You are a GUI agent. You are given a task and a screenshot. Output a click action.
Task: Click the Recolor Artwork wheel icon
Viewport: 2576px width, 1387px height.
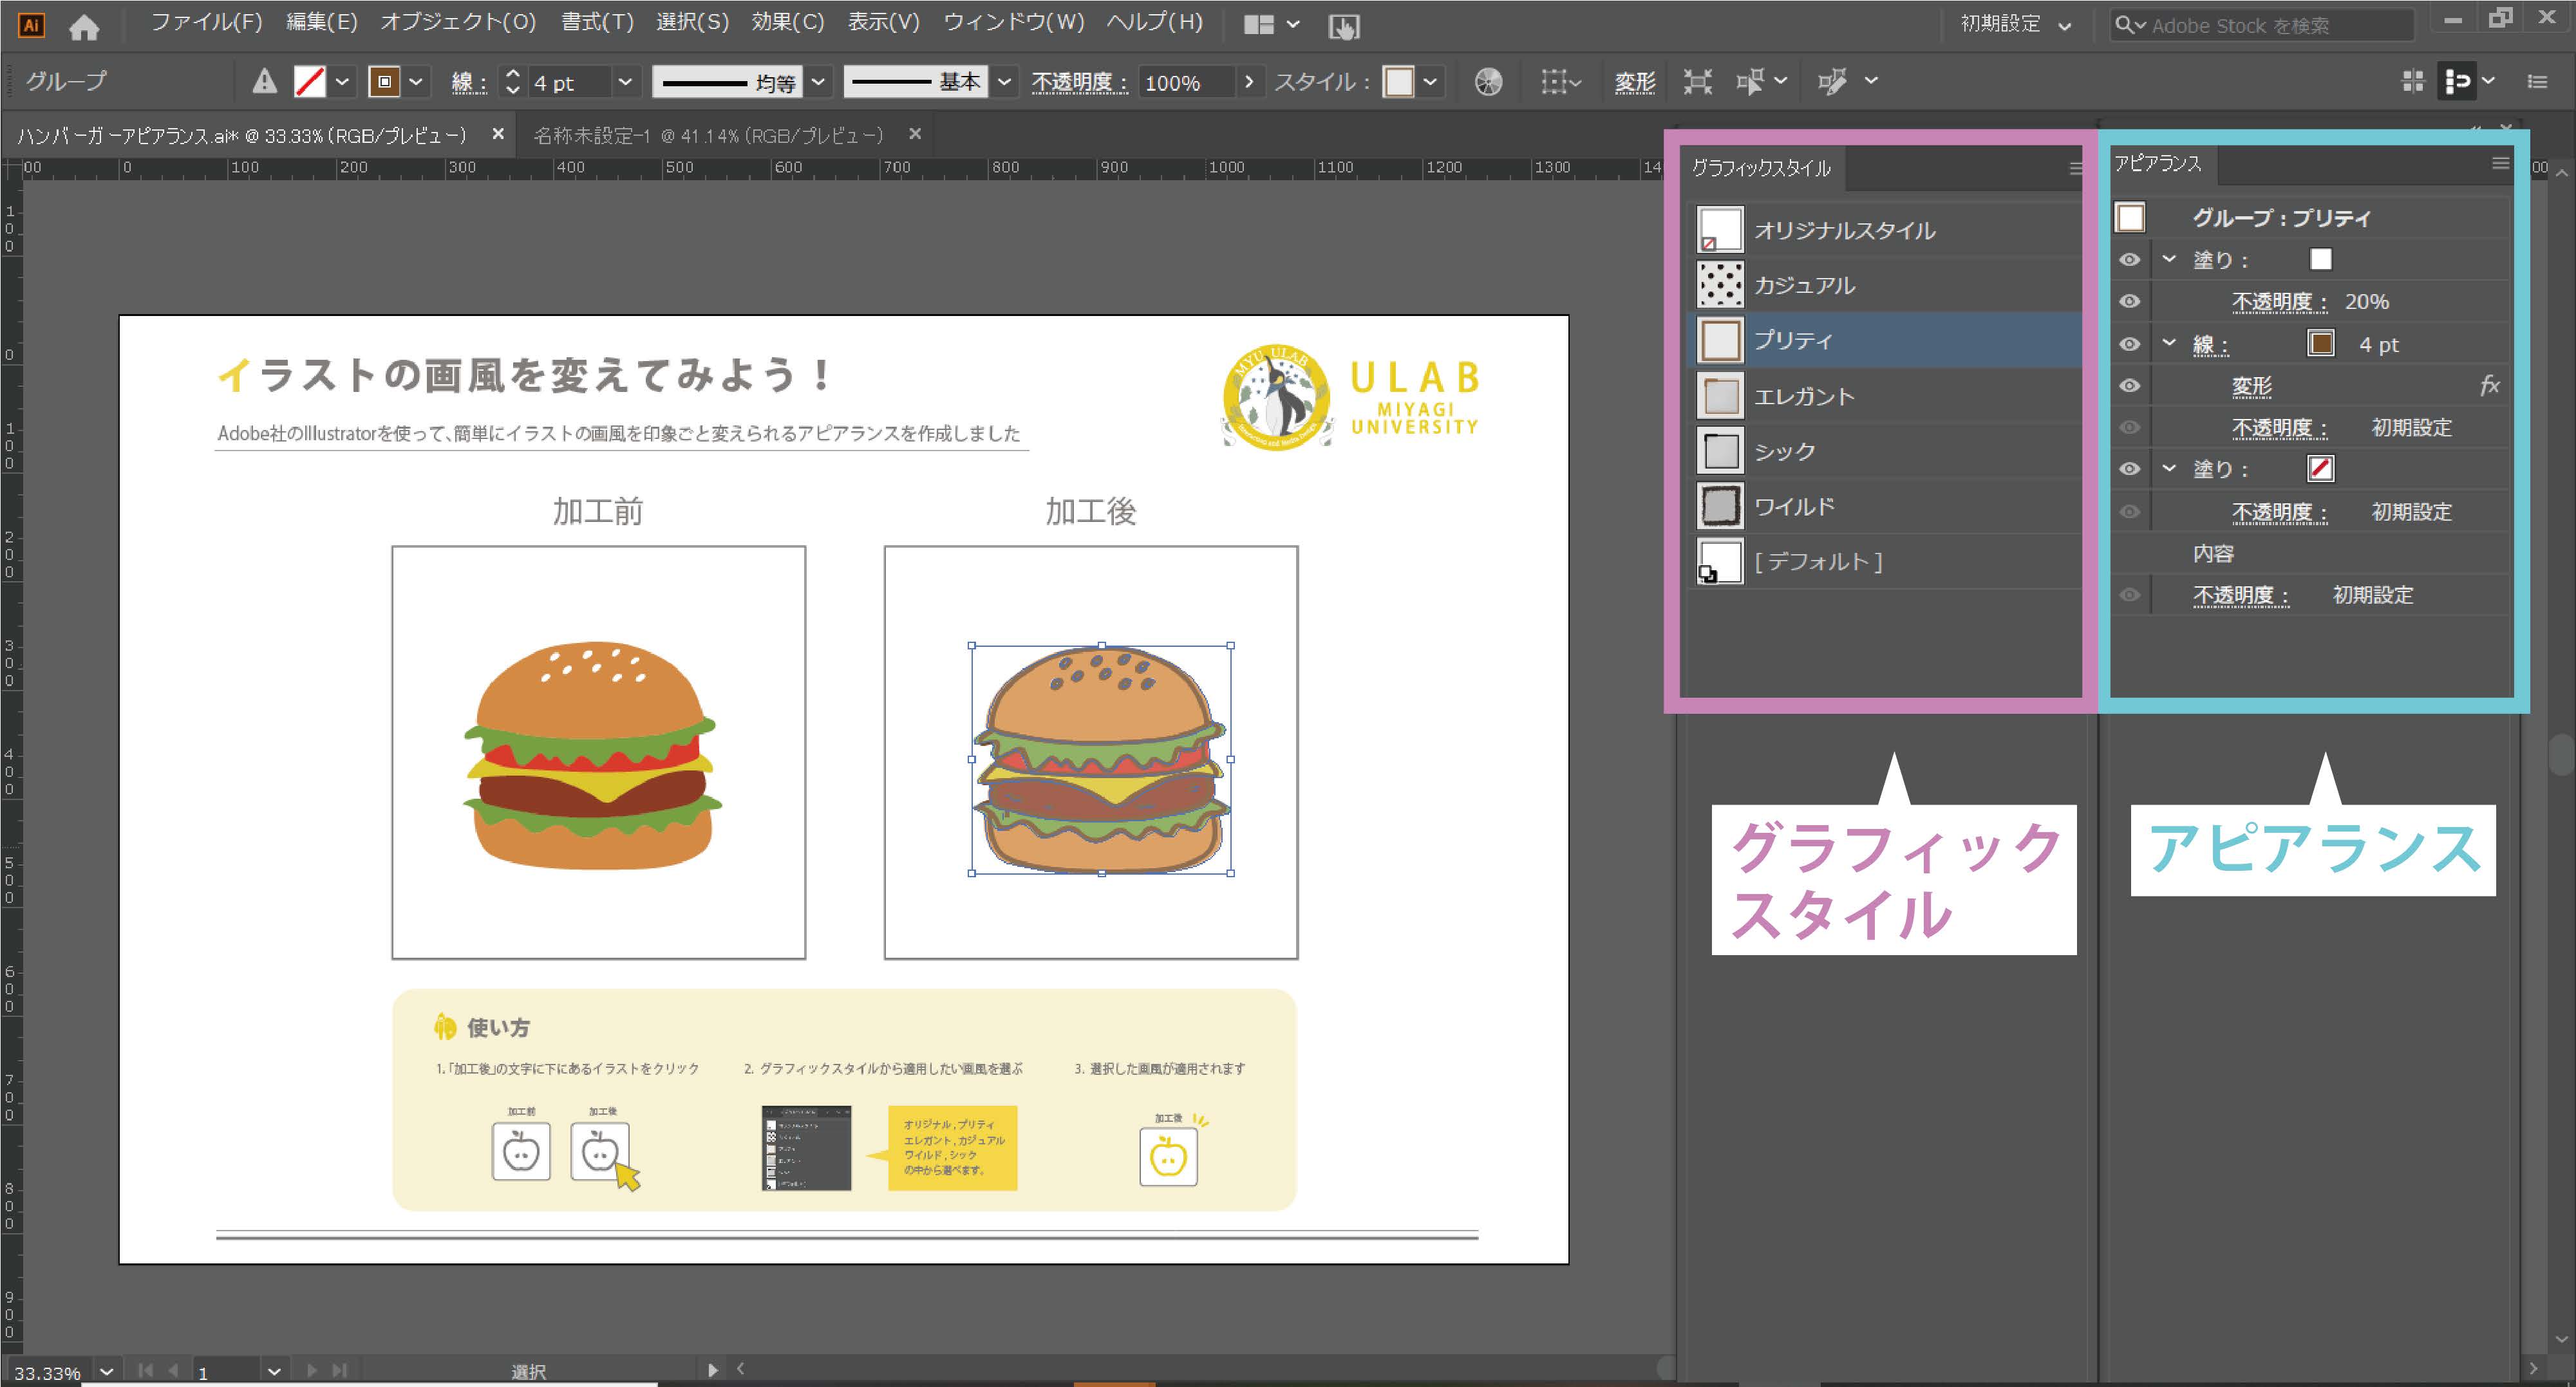point(1488,82)
